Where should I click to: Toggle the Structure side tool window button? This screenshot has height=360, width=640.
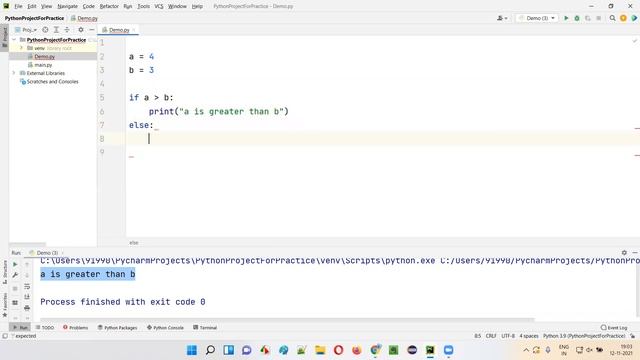pos(4,272)
